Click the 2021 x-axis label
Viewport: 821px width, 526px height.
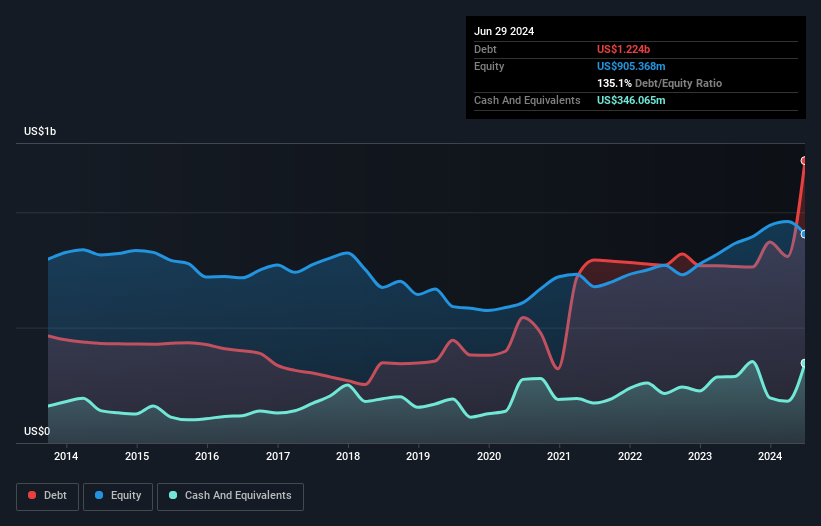[559, 456]
